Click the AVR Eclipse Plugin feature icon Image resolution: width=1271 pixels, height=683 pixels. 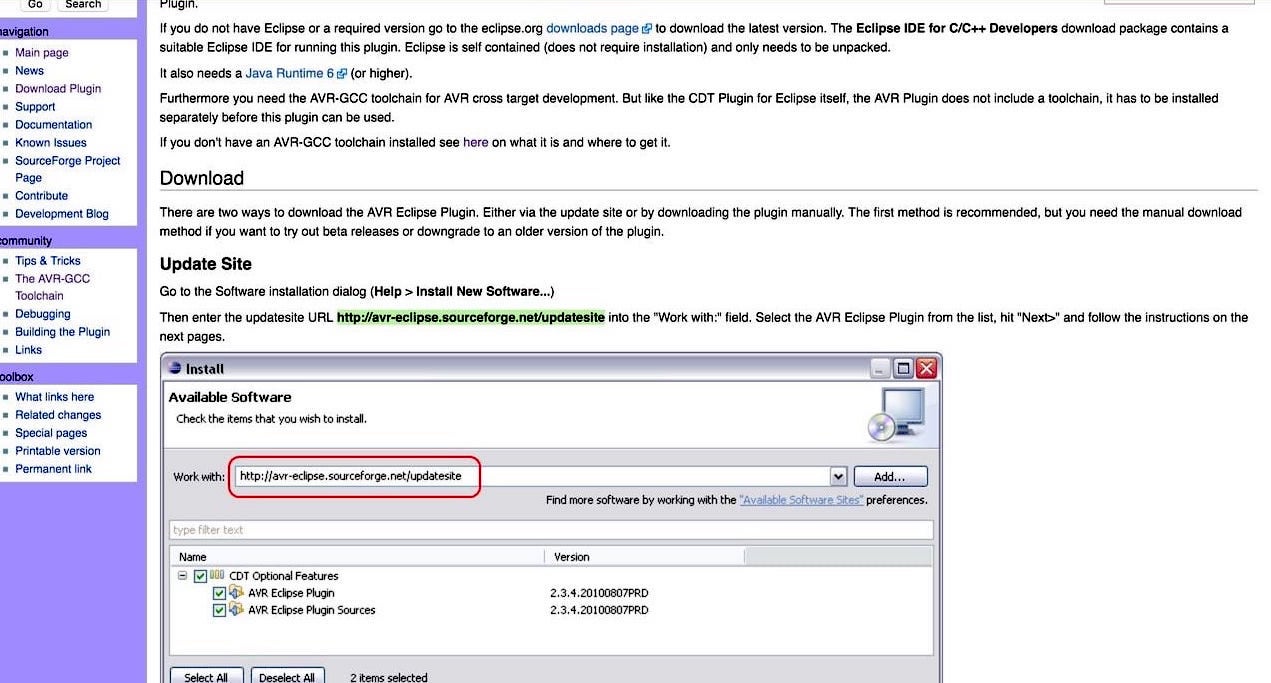pyautogui.click(x=236, y=593)
